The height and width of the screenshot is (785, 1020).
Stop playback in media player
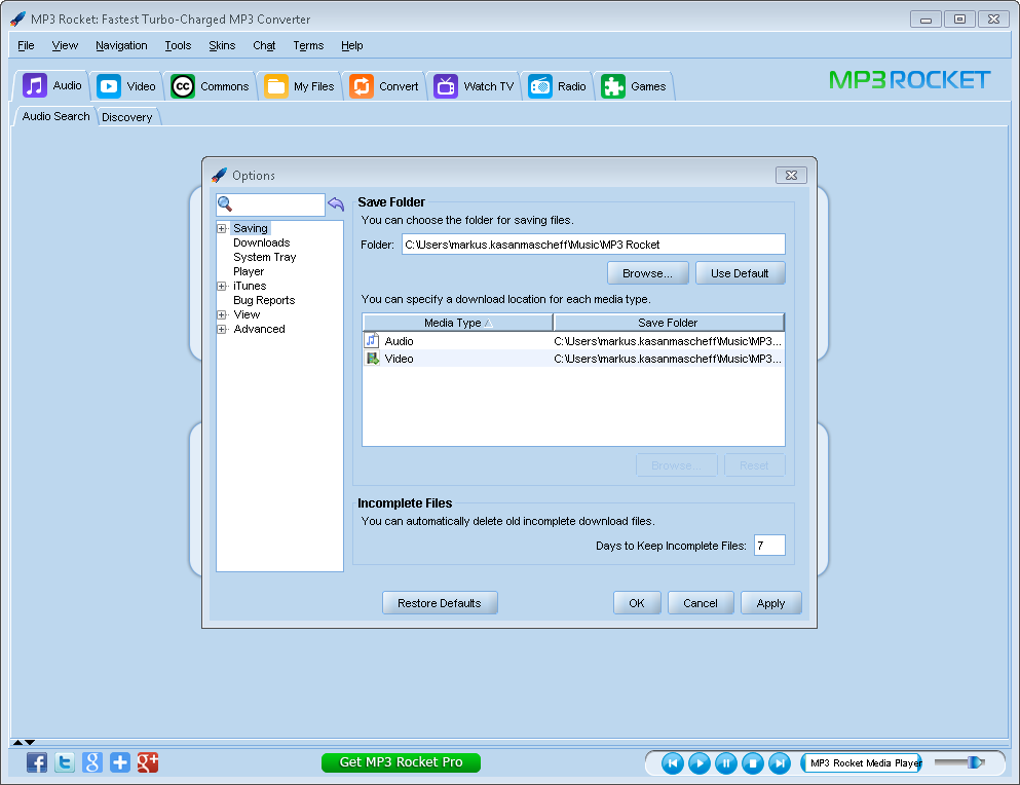coord(753,763)
